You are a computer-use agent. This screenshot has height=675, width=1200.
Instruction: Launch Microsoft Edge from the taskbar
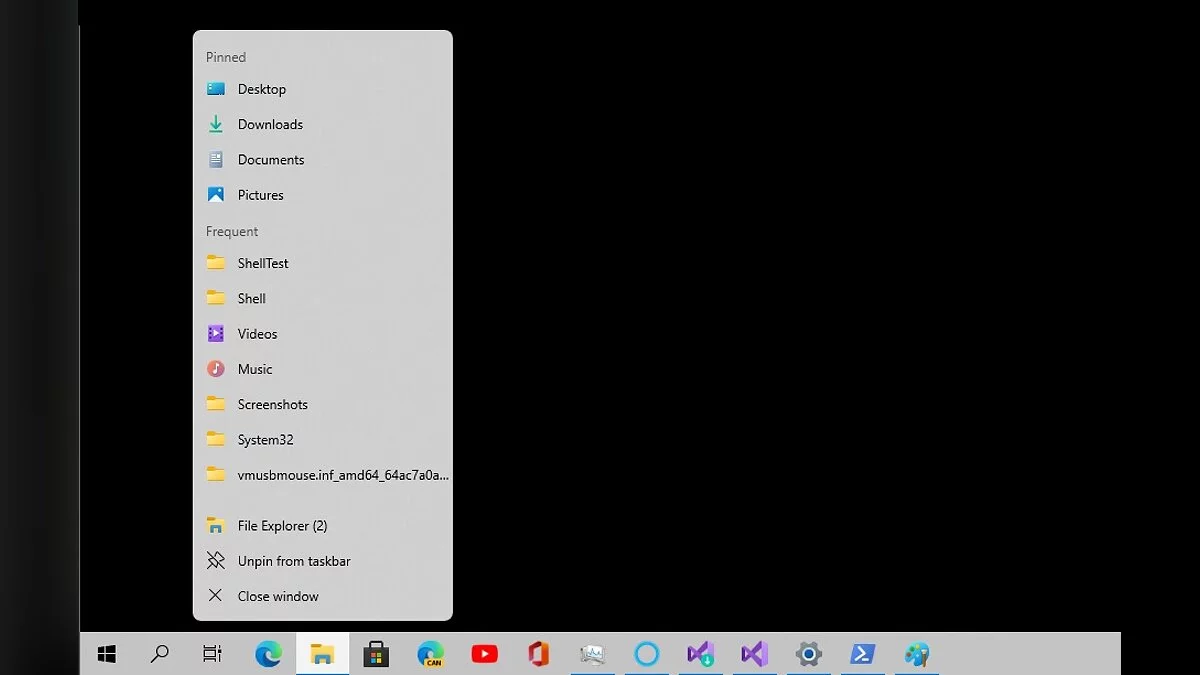pyautogui.click(x=268, y=654)
